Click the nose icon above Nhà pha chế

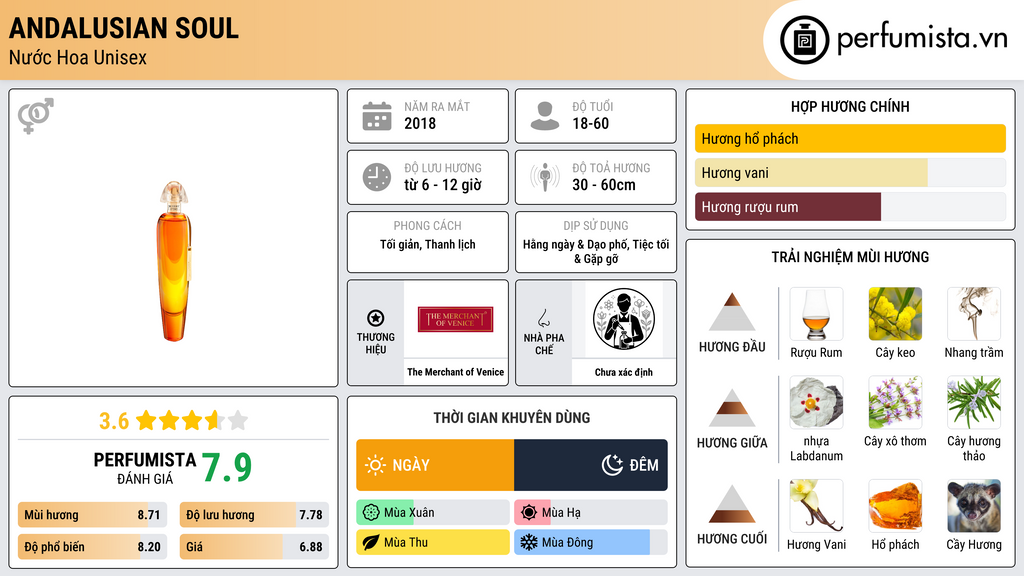pyautogui.click(x=543, y=318)
